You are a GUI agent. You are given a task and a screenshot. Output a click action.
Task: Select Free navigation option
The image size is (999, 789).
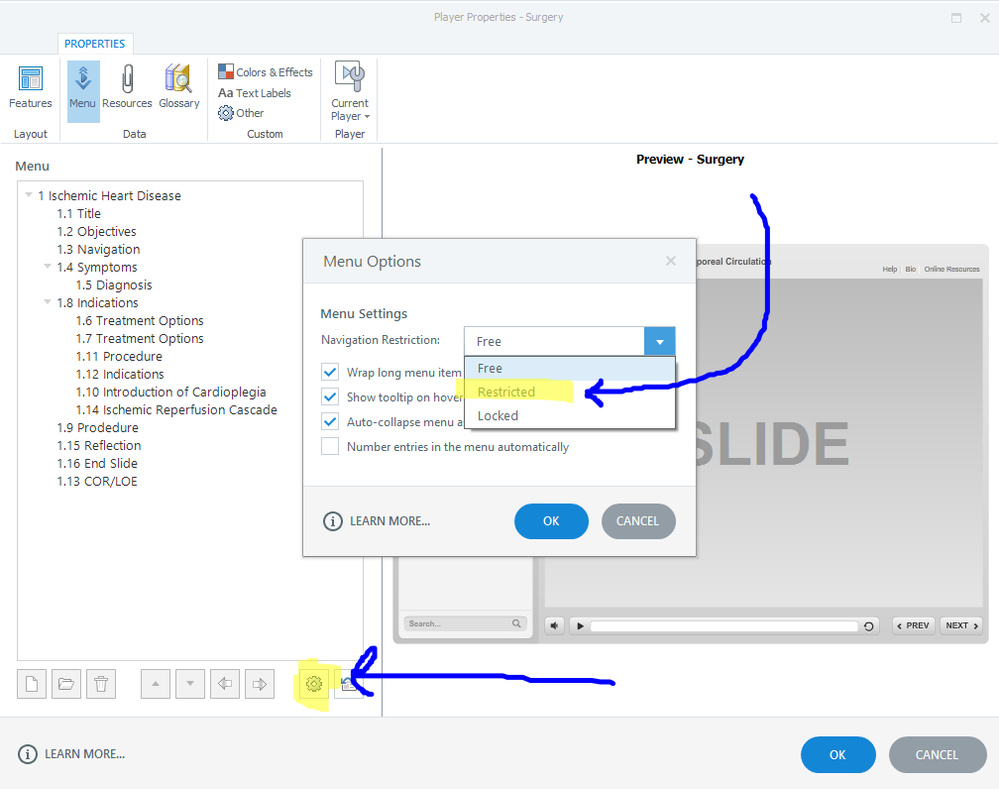(x=570, y=368)
